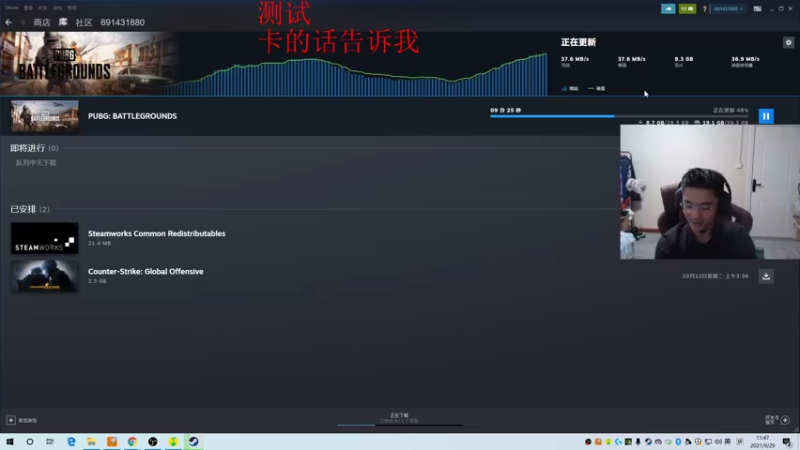The image size is (800, 450).
Task: Click the blue announcements megaphone icon
Action: coord(668,9)
